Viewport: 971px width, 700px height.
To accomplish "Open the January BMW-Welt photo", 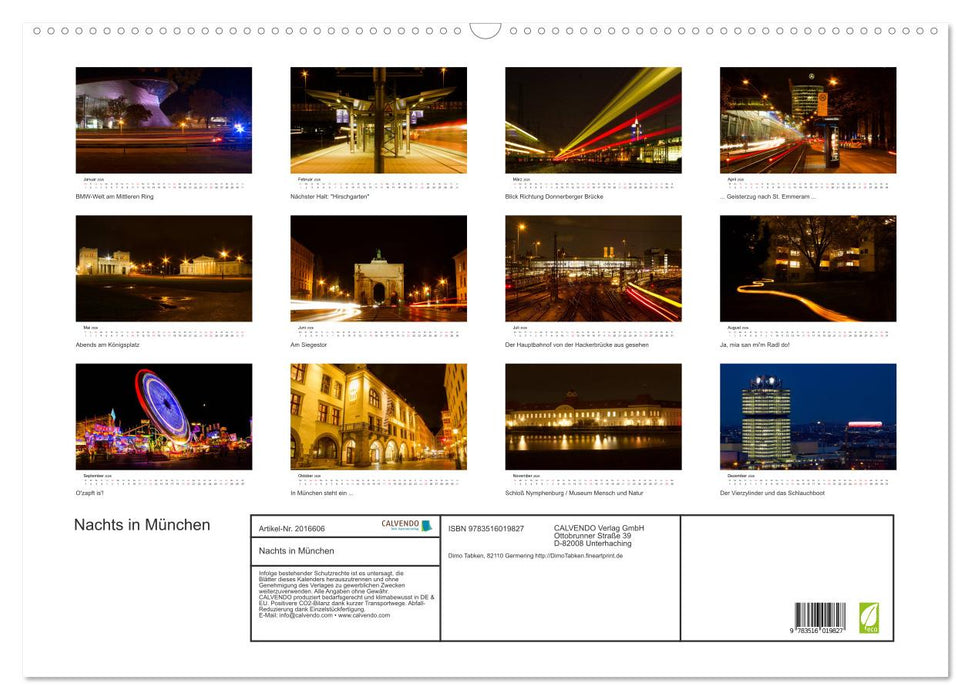I will 164,119.
